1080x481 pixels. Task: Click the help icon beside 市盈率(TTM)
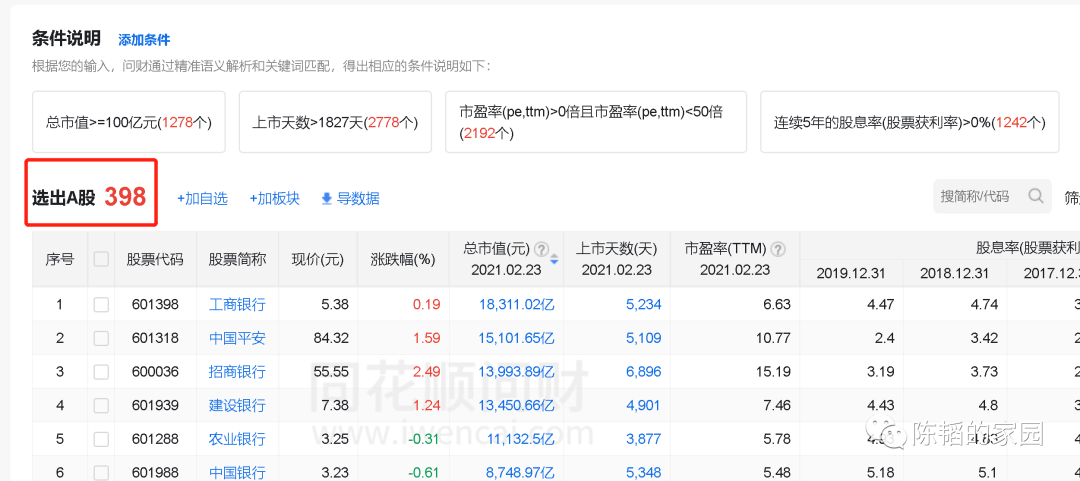[778, 249]
